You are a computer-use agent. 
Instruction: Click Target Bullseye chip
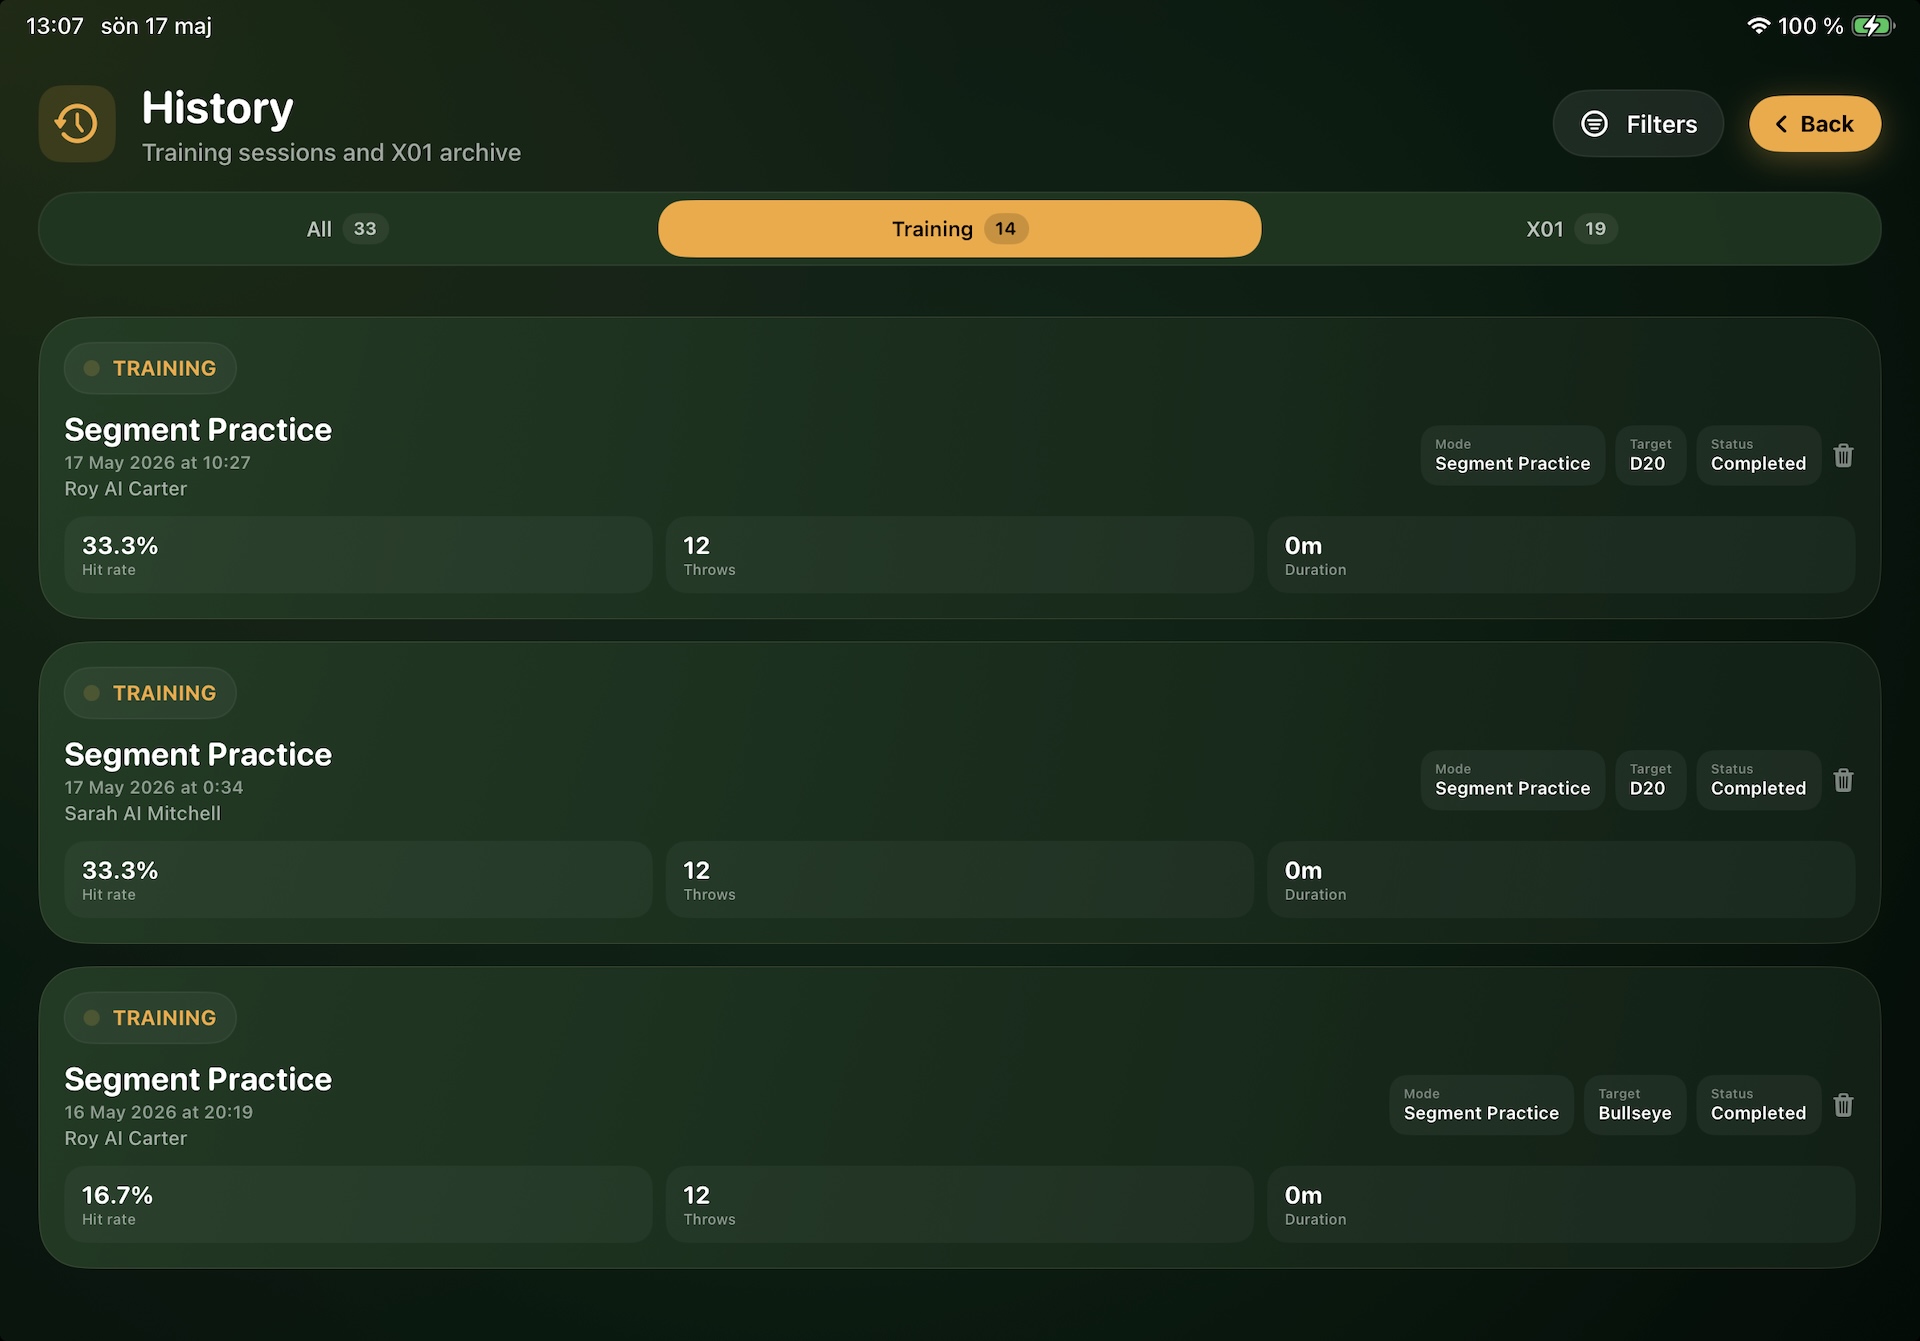[x=1635, y=1106]
